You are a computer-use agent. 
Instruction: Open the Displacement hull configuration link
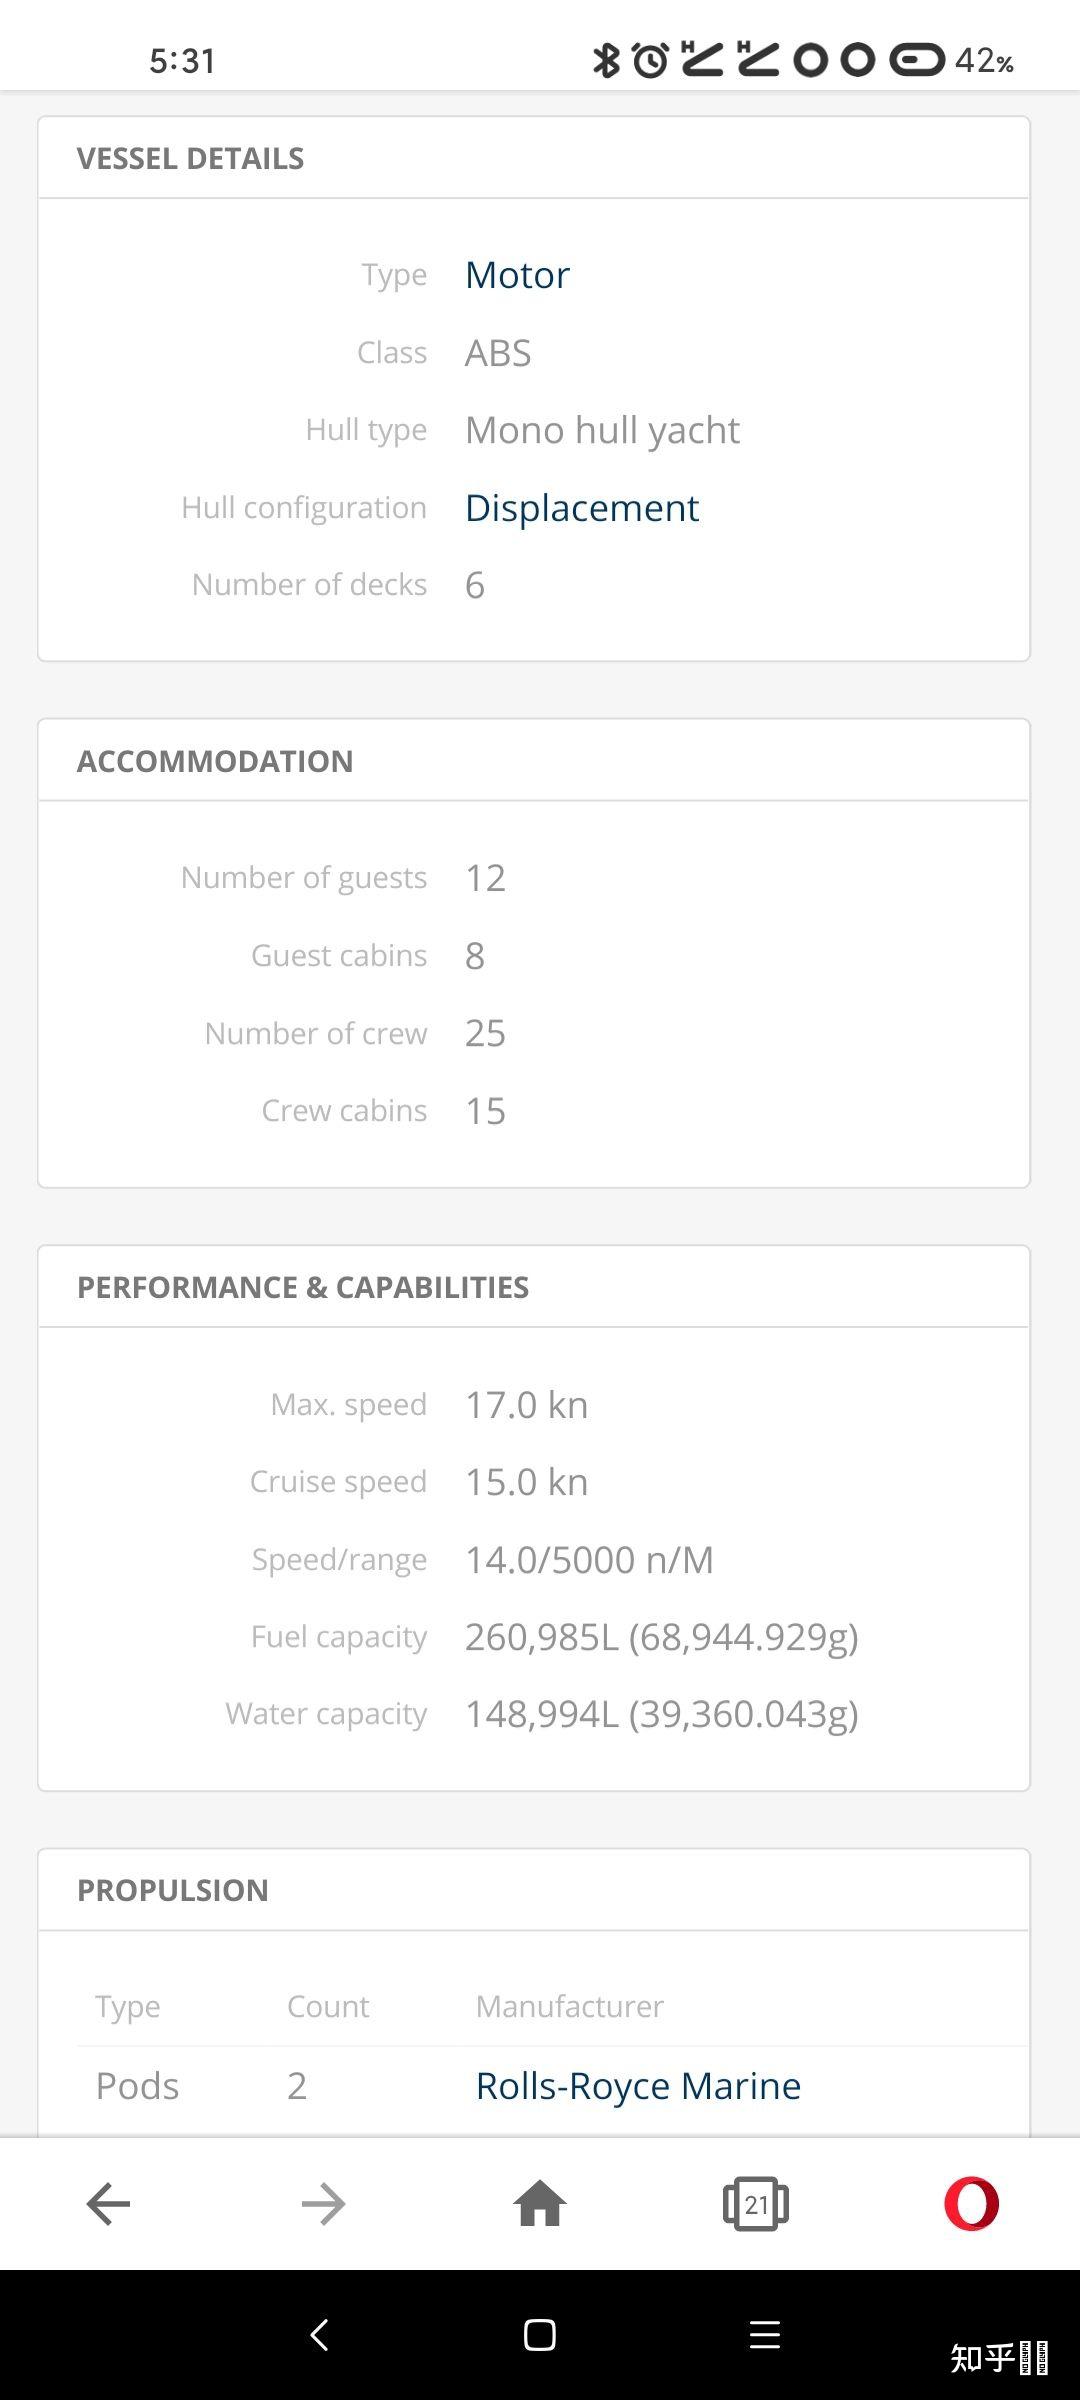click(x=581, y=508)
